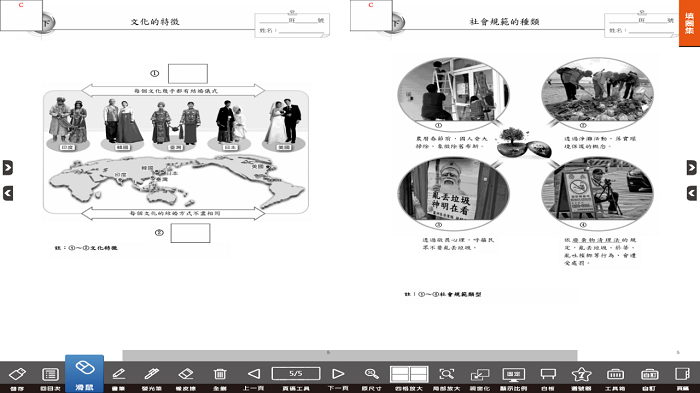This screenshot has width=700, height=393.
Task: Click the 註：①～②文化特徵 note text
Action: tap(86, 248)
